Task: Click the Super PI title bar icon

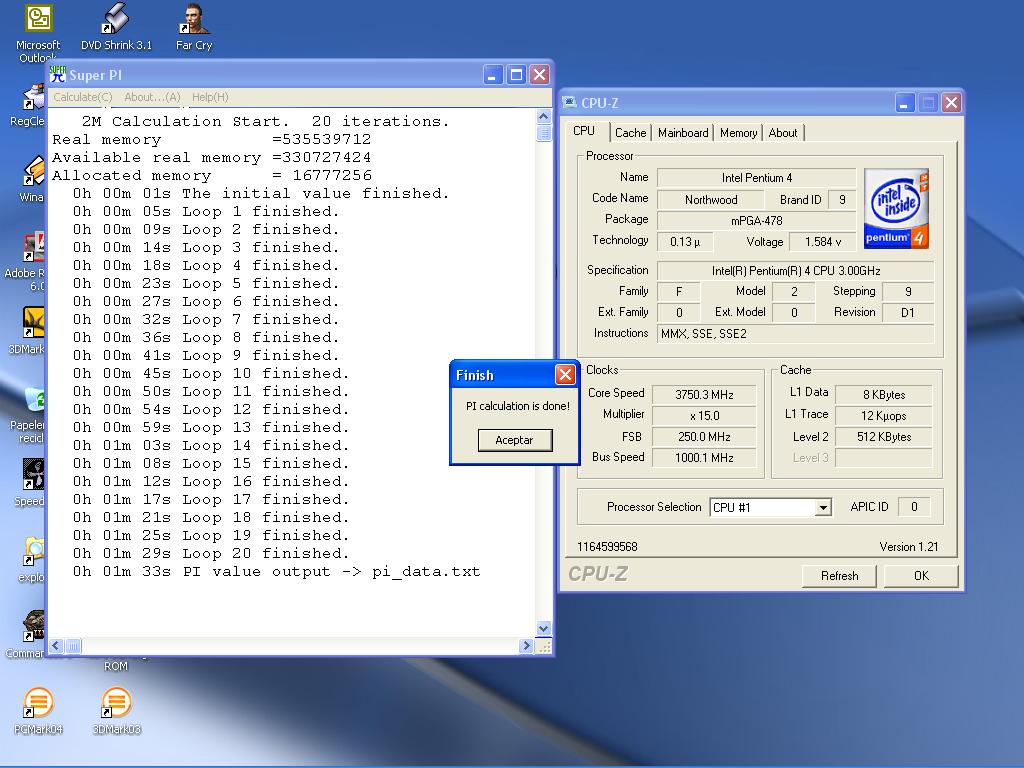Action: pyautogui.click(x=58, y=75)
